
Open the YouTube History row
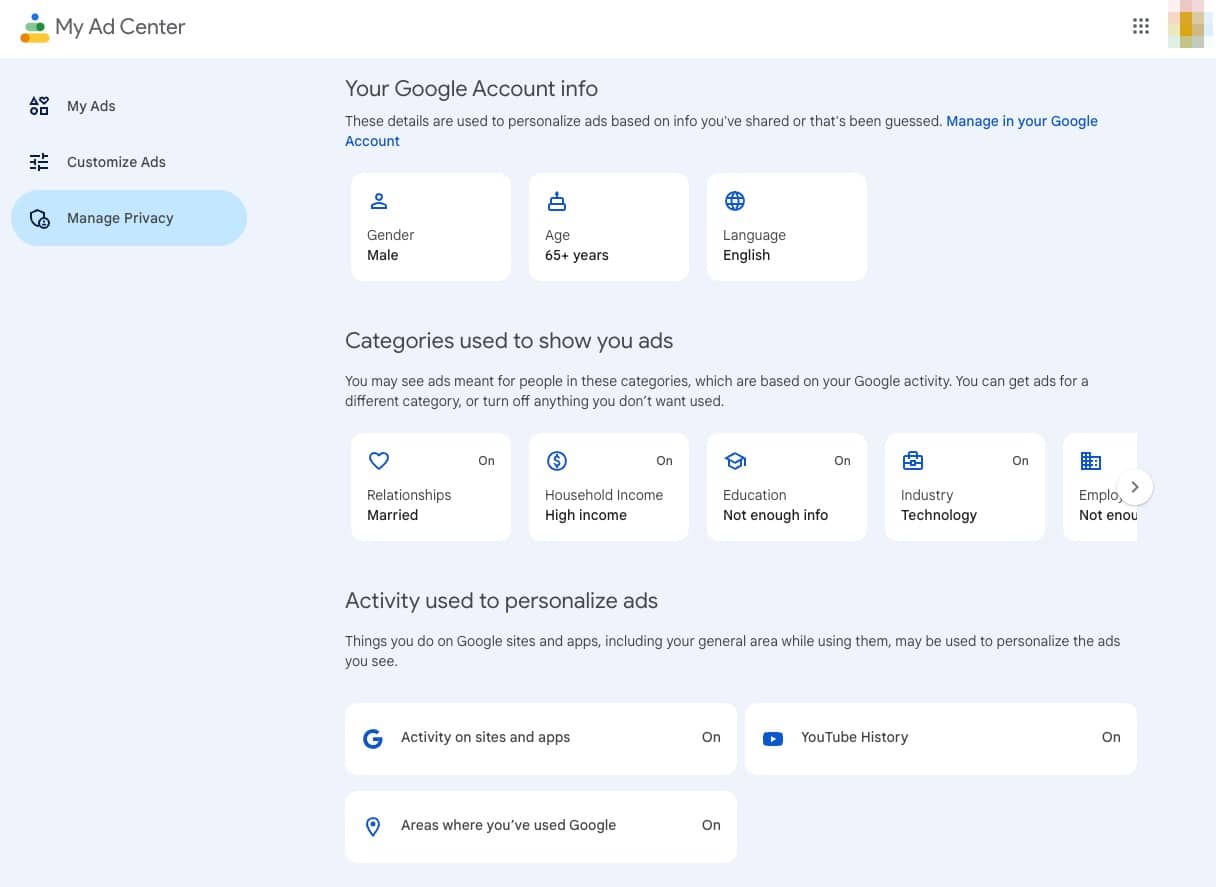pos(941,739)
